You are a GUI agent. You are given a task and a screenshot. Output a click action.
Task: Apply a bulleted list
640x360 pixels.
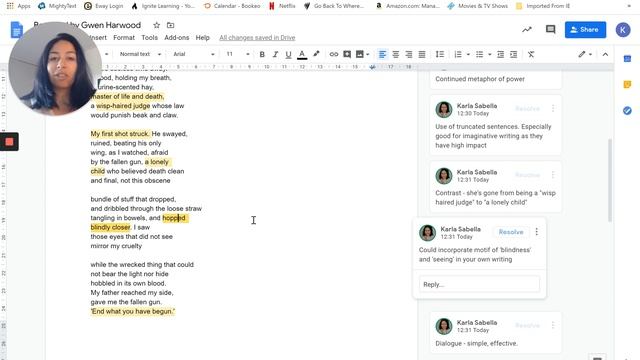point(480,54)
